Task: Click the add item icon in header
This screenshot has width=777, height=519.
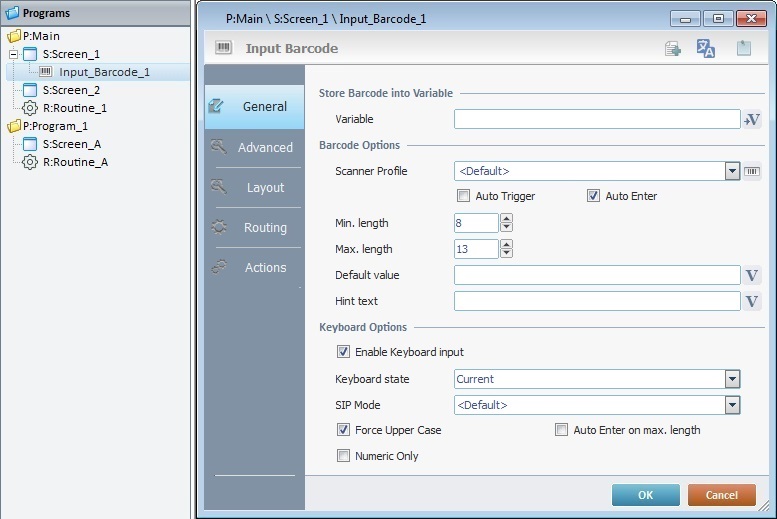Action: click(673, 49)
